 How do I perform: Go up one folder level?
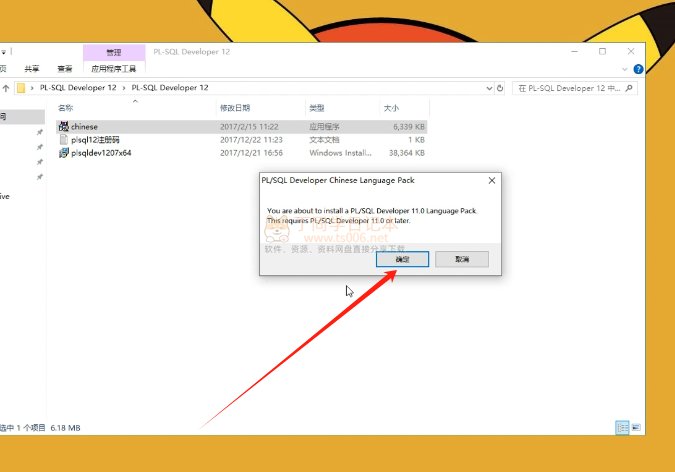click(6, 88)
